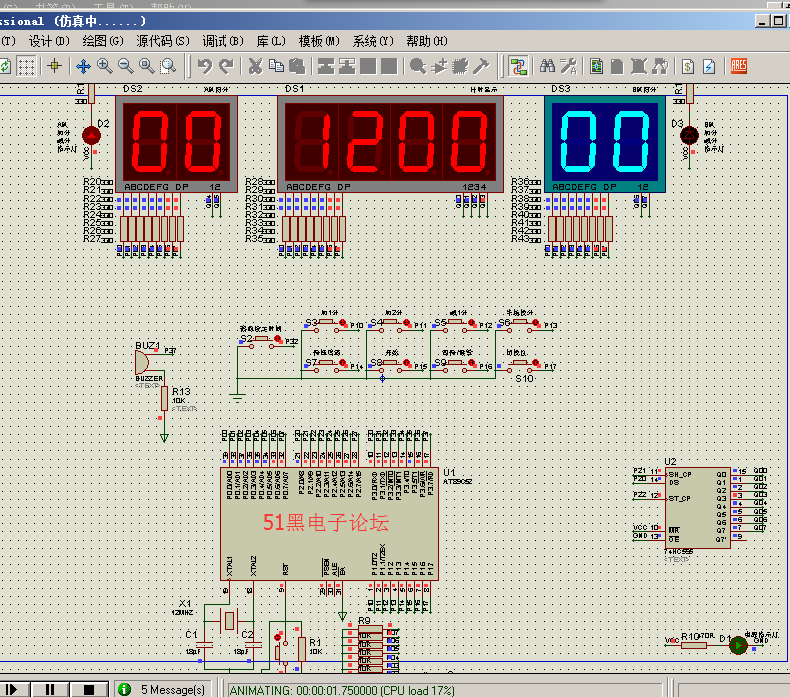The height and width of the screenshot is (697, 790).
Task: Open the Design Explorer icon
Action: [x=597, y=66]
